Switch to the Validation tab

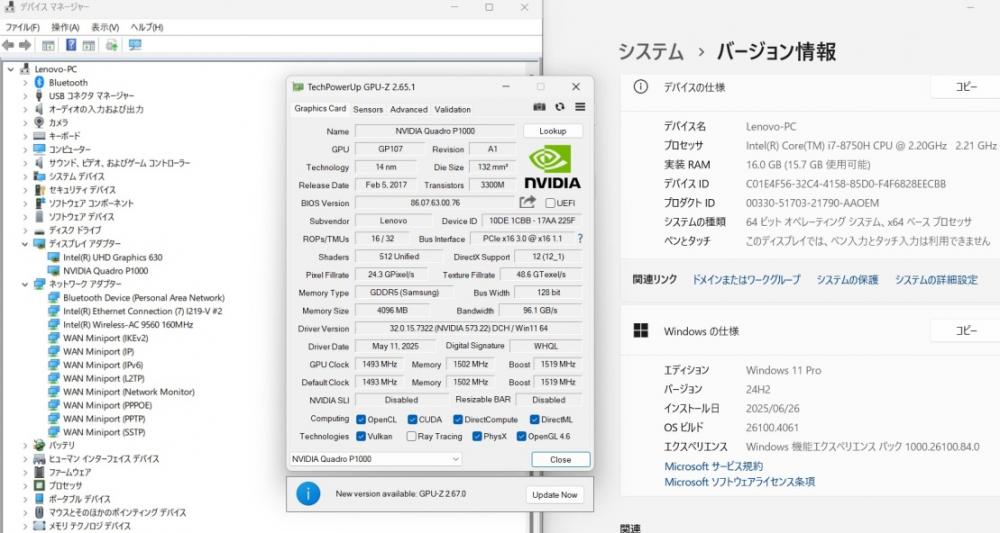(x=452, y=109)
